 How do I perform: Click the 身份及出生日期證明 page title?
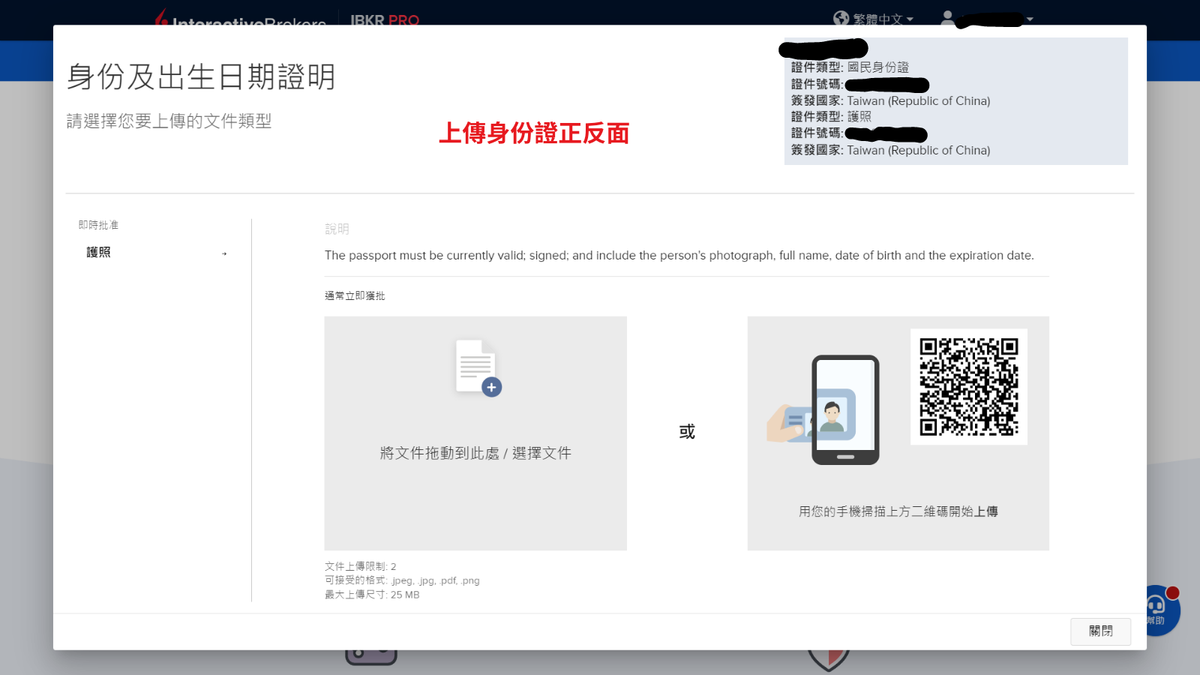(200, 76)
